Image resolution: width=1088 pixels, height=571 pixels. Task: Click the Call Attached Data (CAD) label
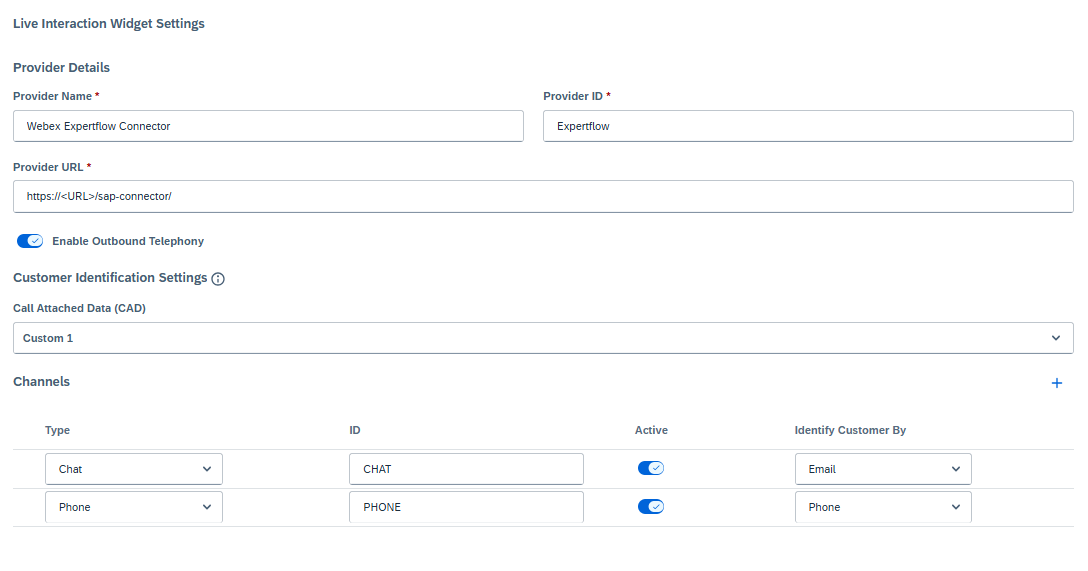click(79, 308)
